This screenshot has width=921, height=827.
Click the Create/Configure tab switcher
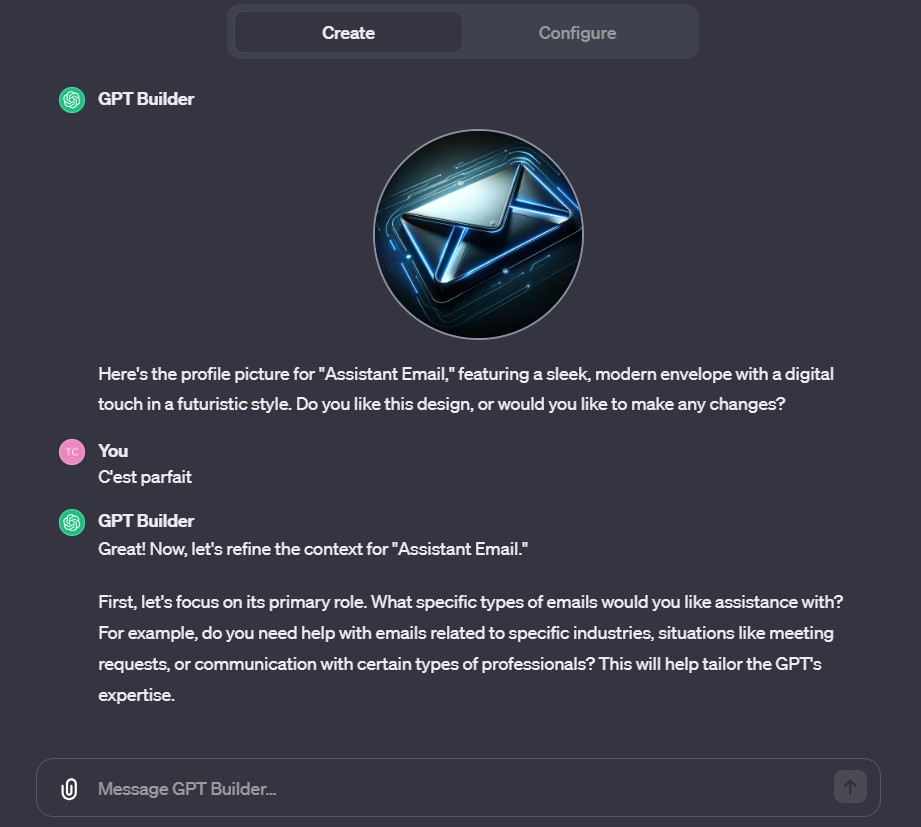pos(462,31)
